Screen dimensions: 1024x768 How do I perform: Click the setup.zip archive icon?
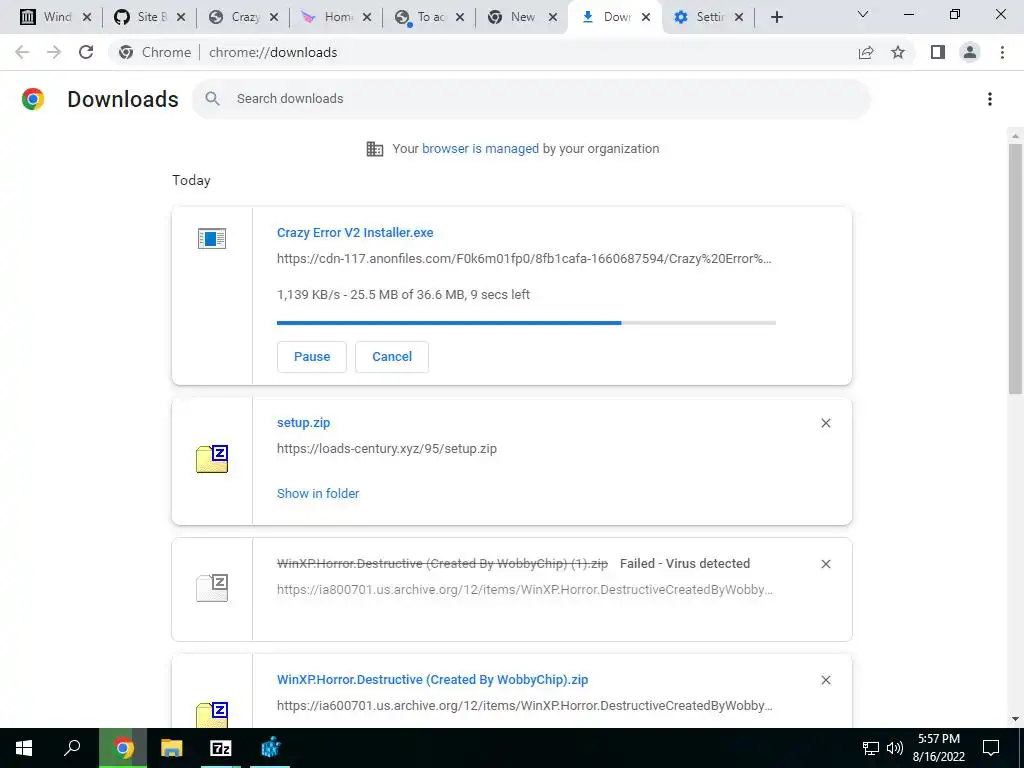click(x=212, y=458)
